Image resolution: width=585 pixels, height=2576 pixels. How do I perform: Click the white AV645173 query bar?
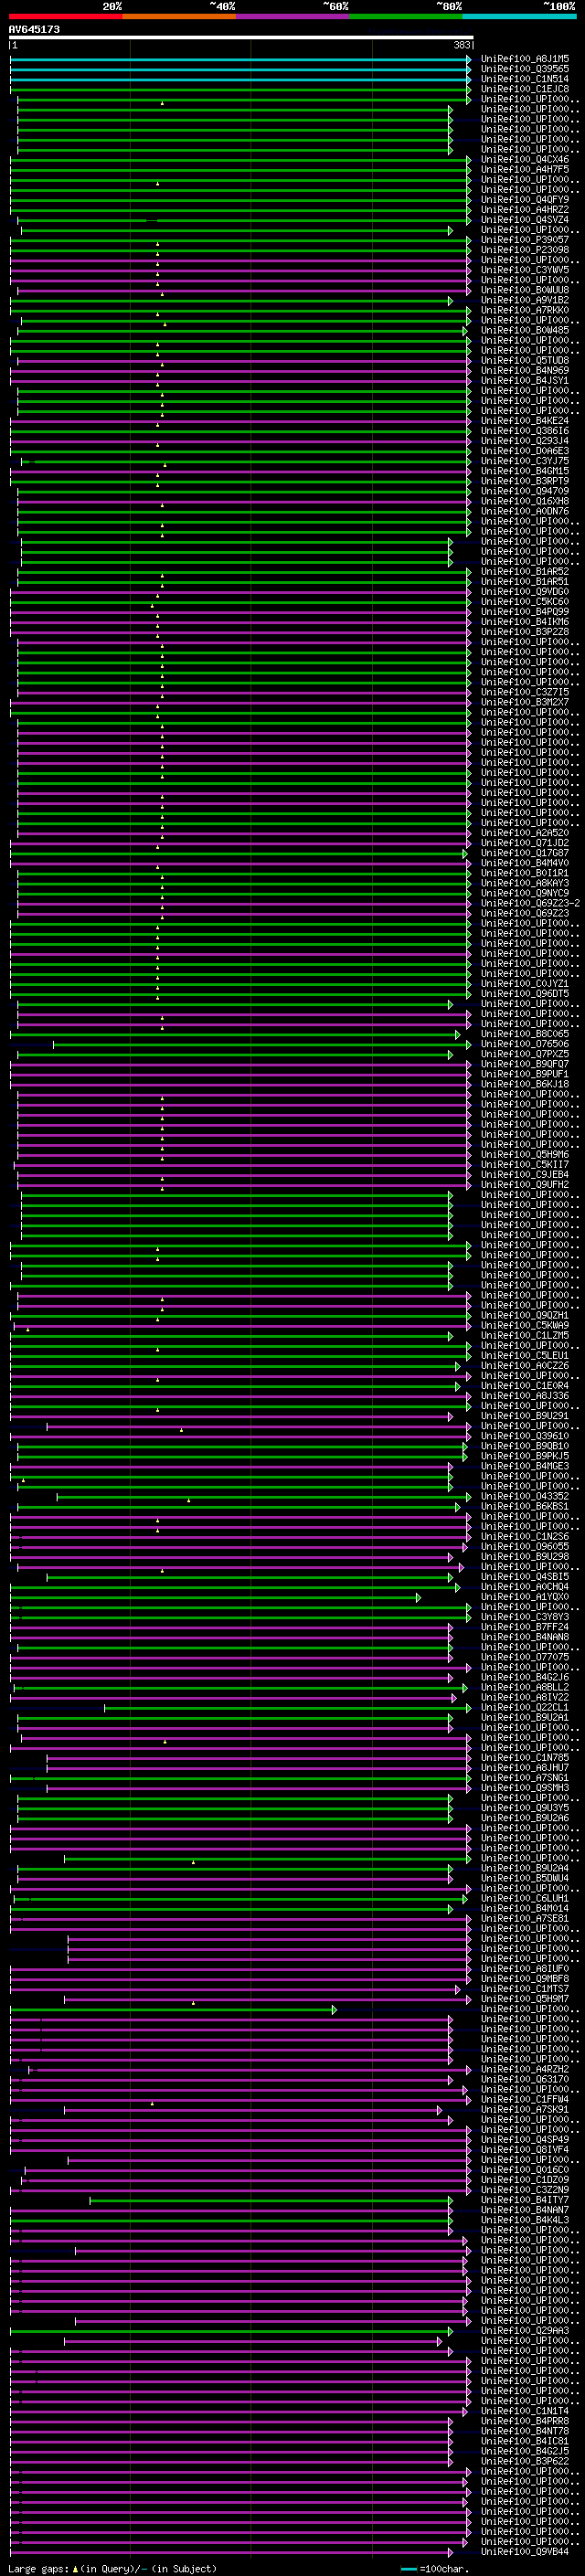[x=241, y=38]
